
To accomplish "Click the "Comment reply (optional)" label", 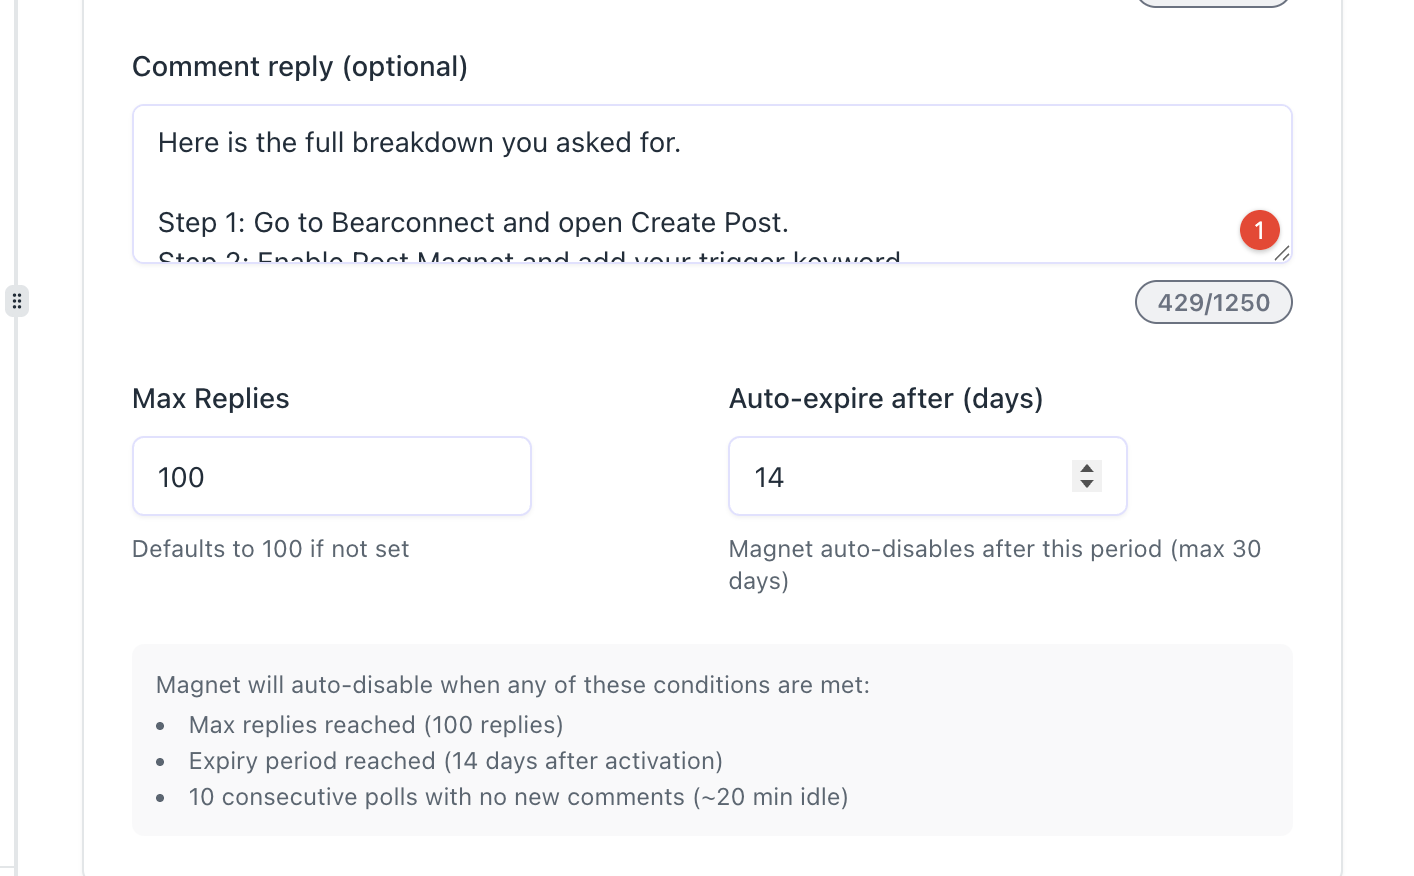I will (299, 67).
